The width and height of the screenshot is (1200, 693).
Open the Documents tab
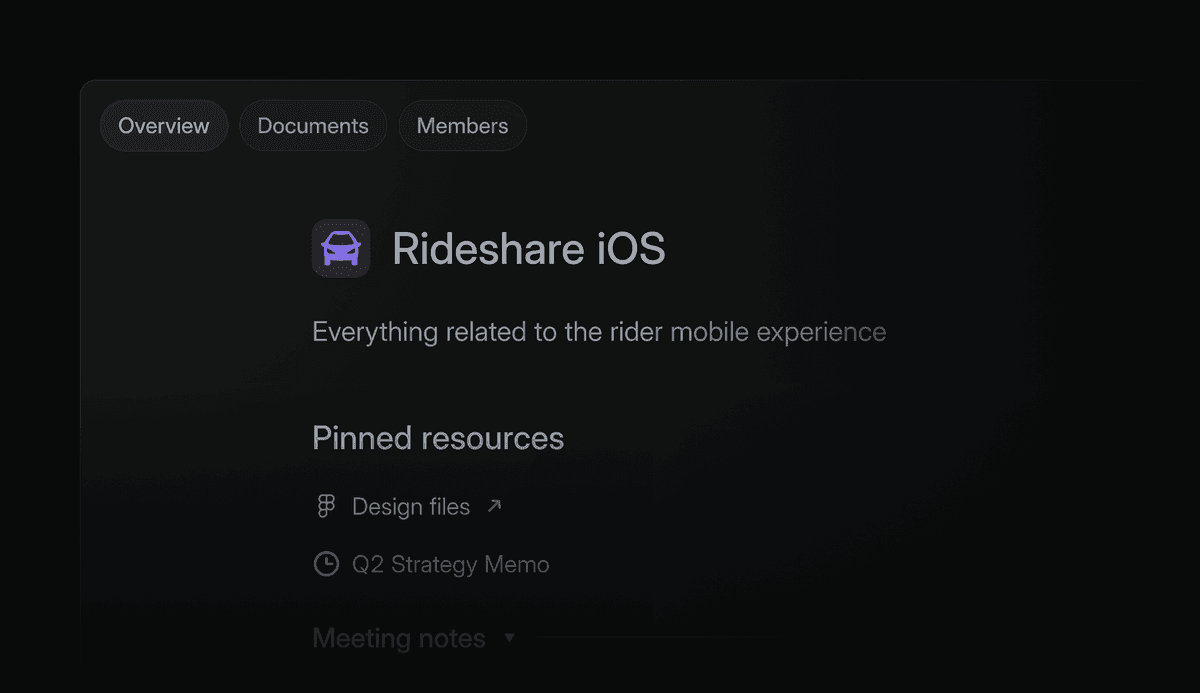click(x=313, y=126)
